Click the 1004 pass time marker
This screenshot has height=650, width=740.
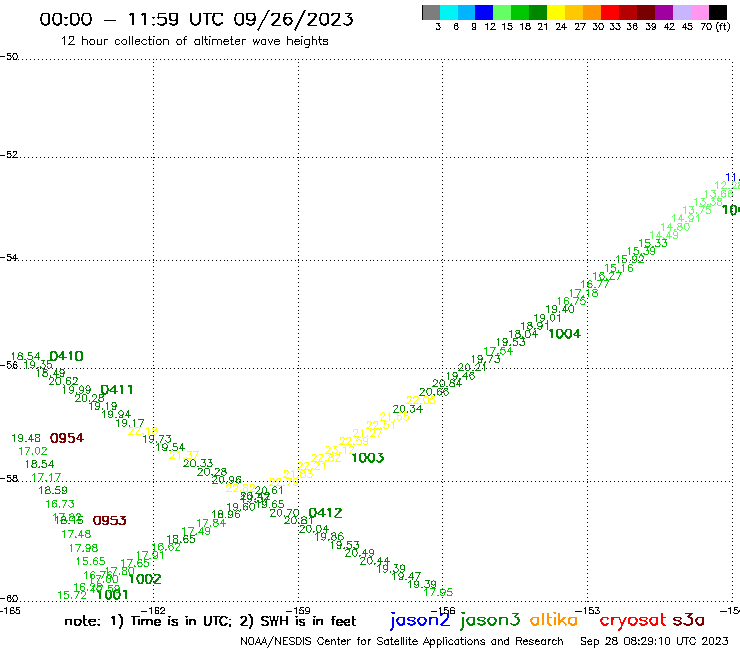point(564,334)
